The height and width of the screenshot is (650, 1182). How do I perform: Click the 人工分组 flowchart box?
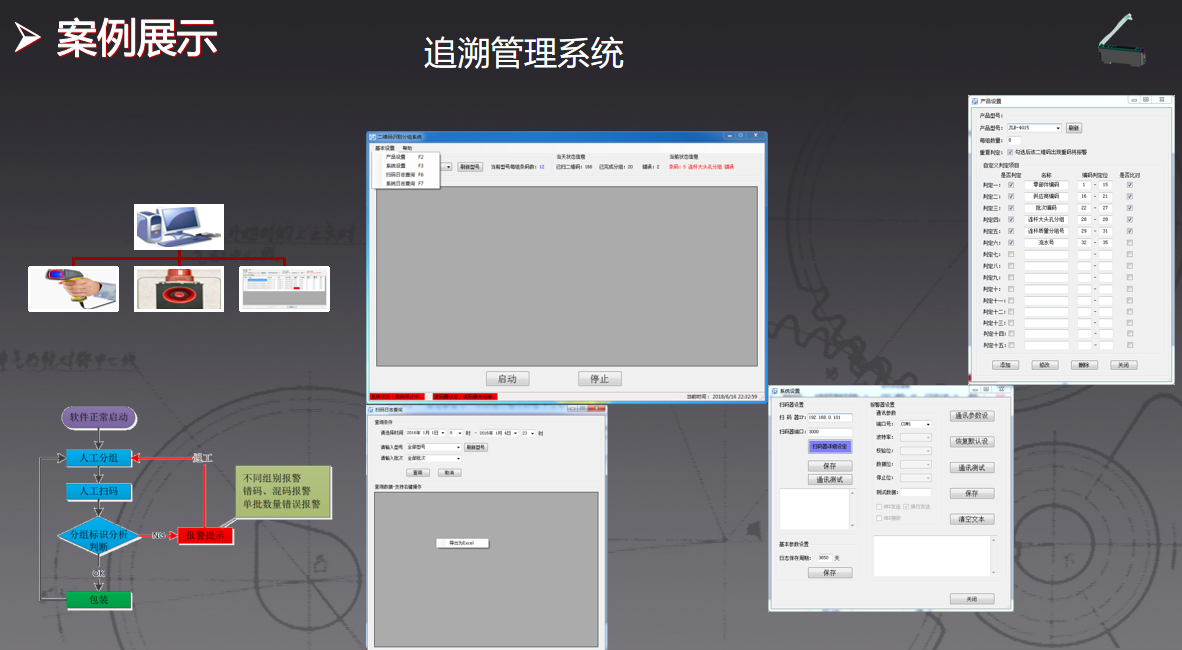tap(99, 458)
